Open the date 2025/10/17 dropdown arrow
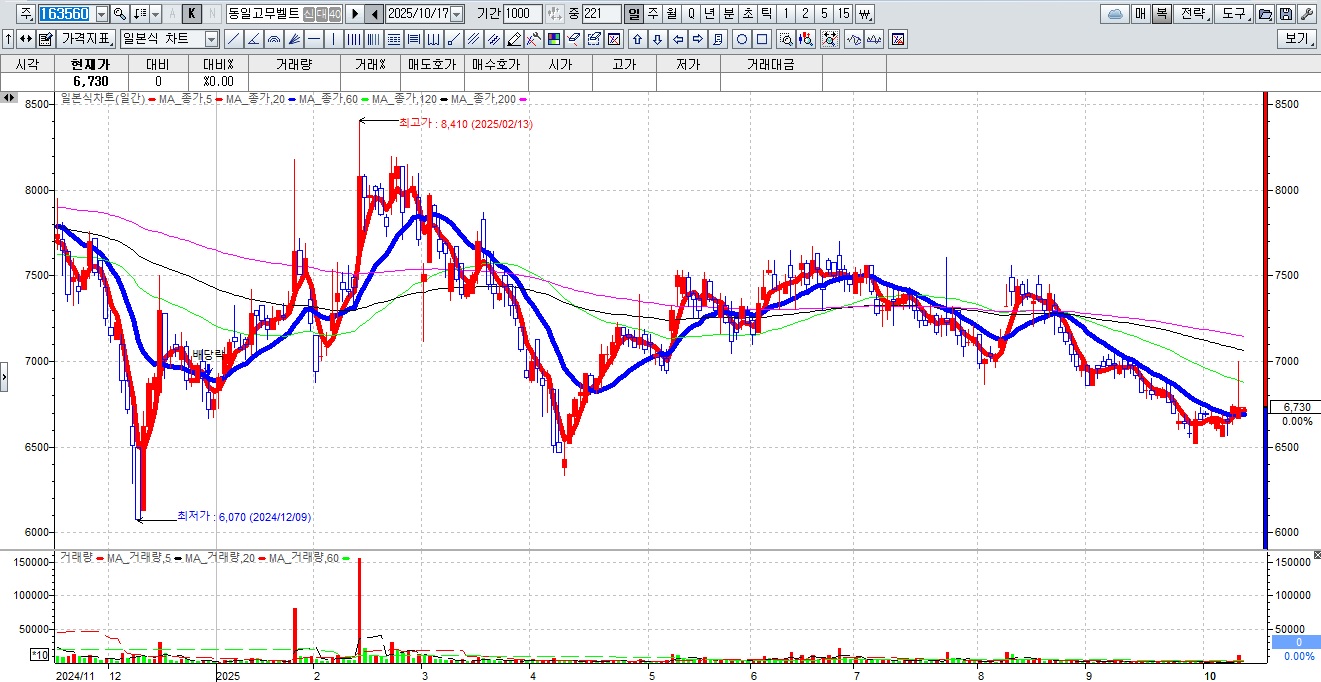The image size is (1321, 682). click(x=457, y=14)
